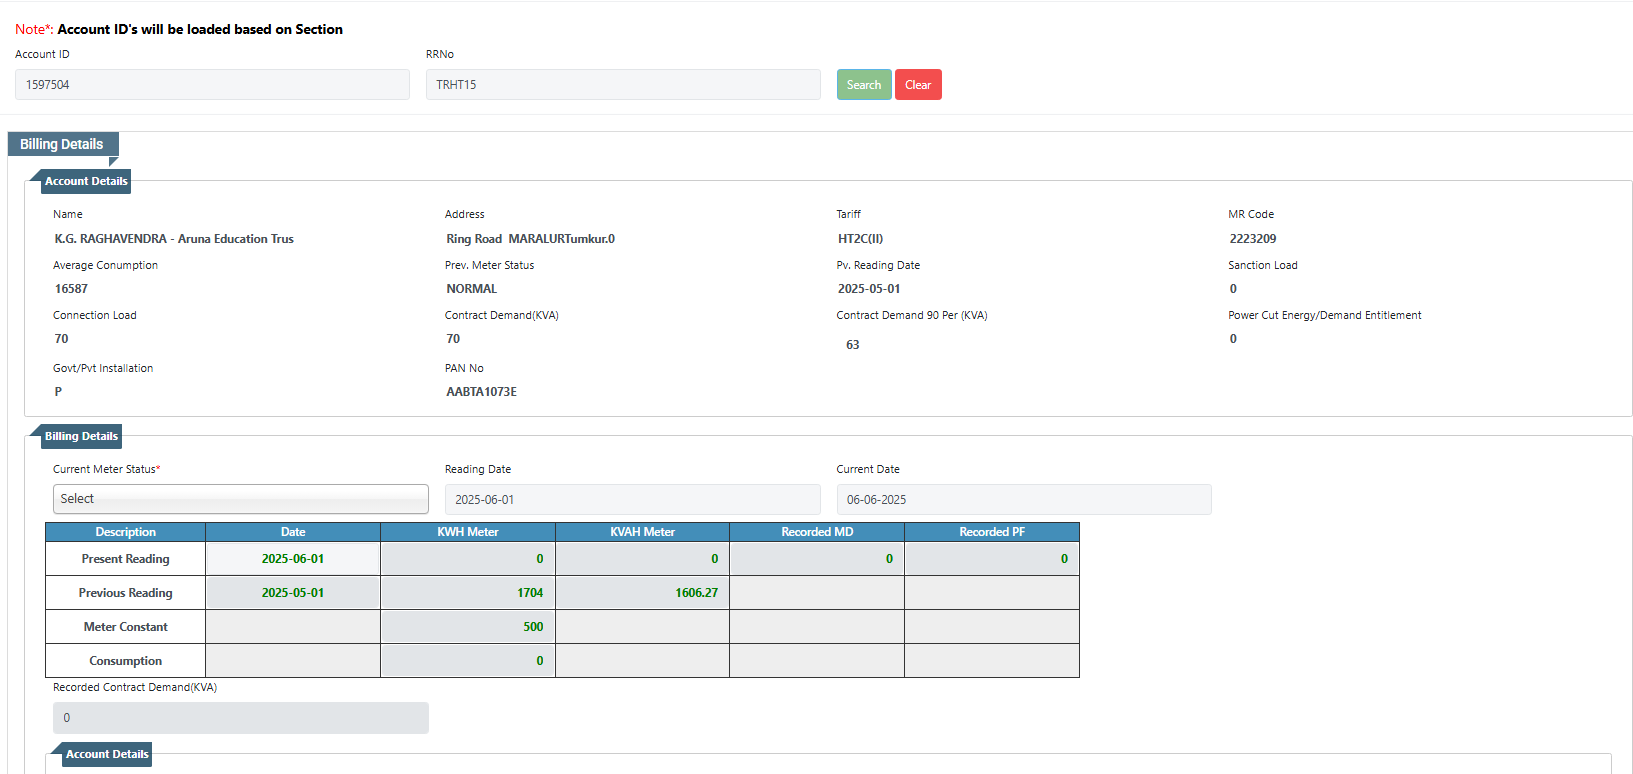1633x774 pixels.
Task: Click Present Reading KVAH Meter cell
Action: 643,559
